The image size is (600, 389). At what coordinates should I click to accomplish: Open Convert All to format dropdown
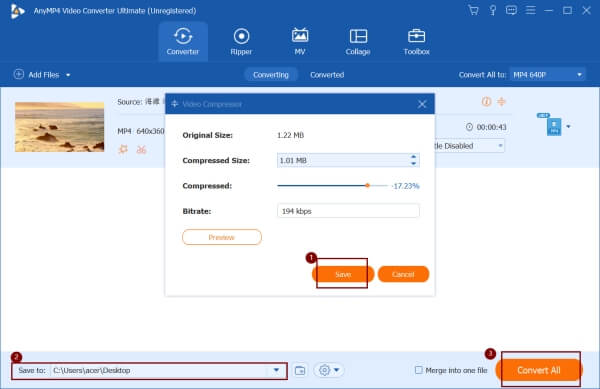(x=547, y=75)
